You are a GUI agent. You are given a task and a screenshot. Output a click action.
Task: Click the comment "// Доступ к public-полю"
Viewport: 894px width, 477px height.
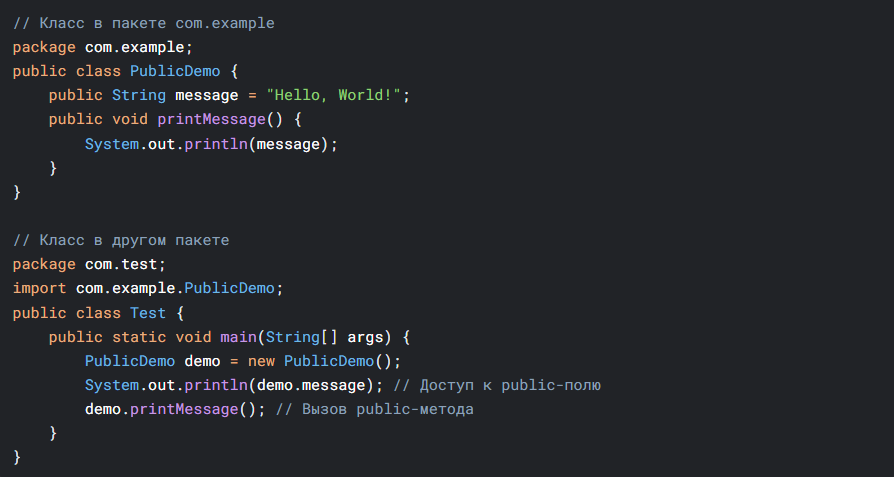coord(497,386)
